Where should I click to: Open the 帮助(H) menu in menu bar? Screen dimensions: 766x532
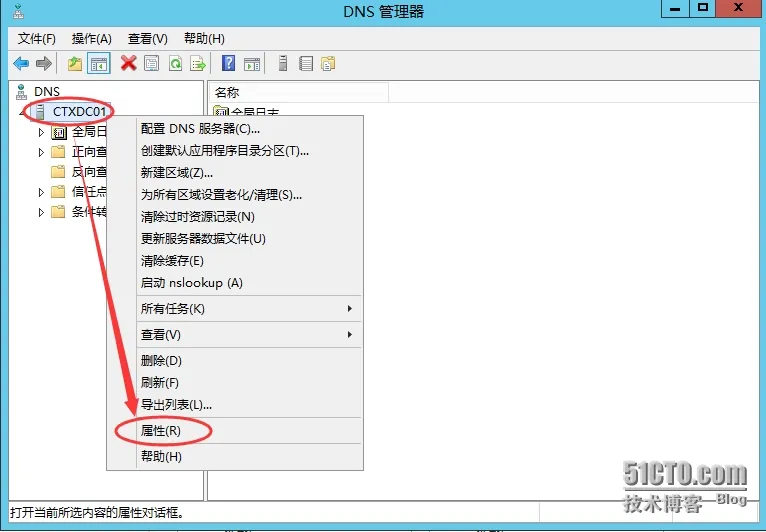(204, 39)
